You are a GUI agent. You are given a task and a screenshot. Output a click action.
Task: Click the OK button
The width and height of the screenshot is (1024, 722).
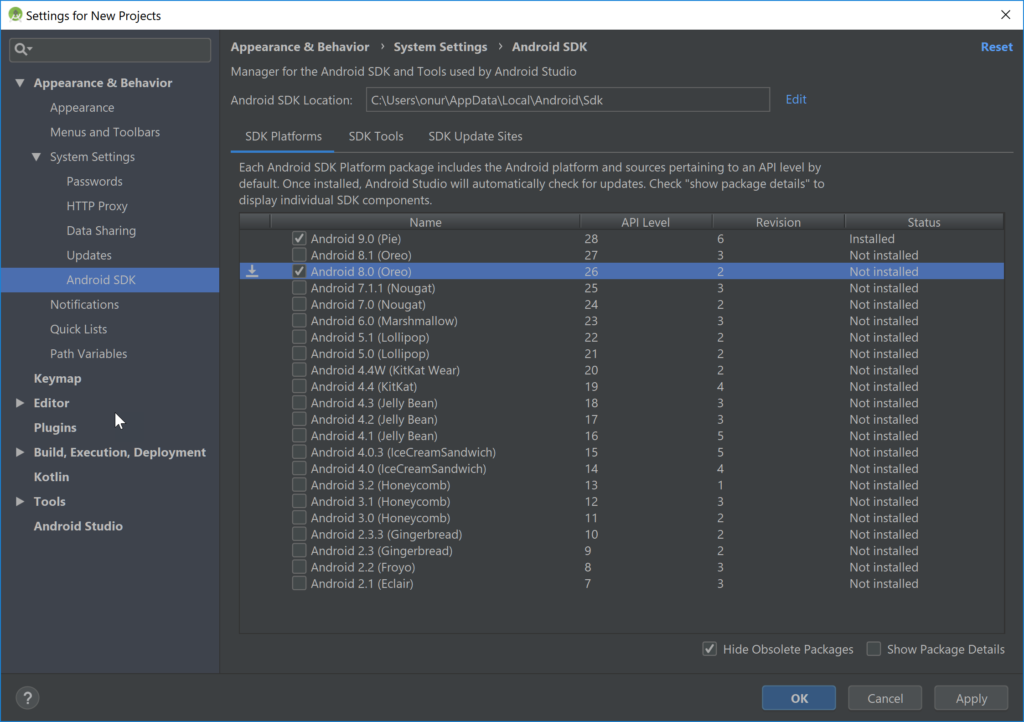799,698
